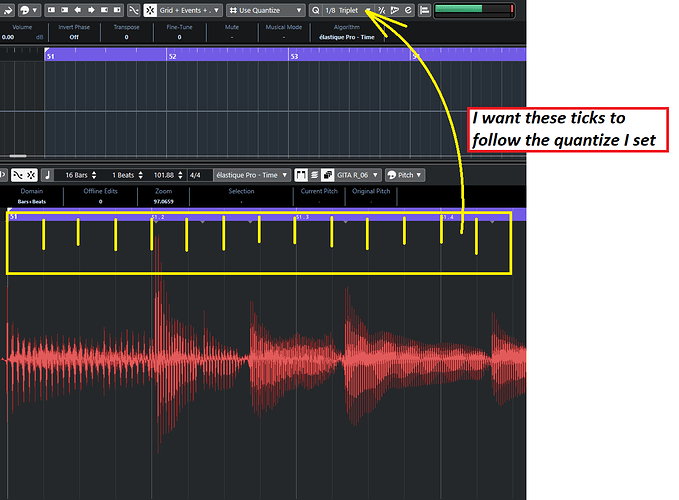Click the Current Pitch field

coord(319,197)
